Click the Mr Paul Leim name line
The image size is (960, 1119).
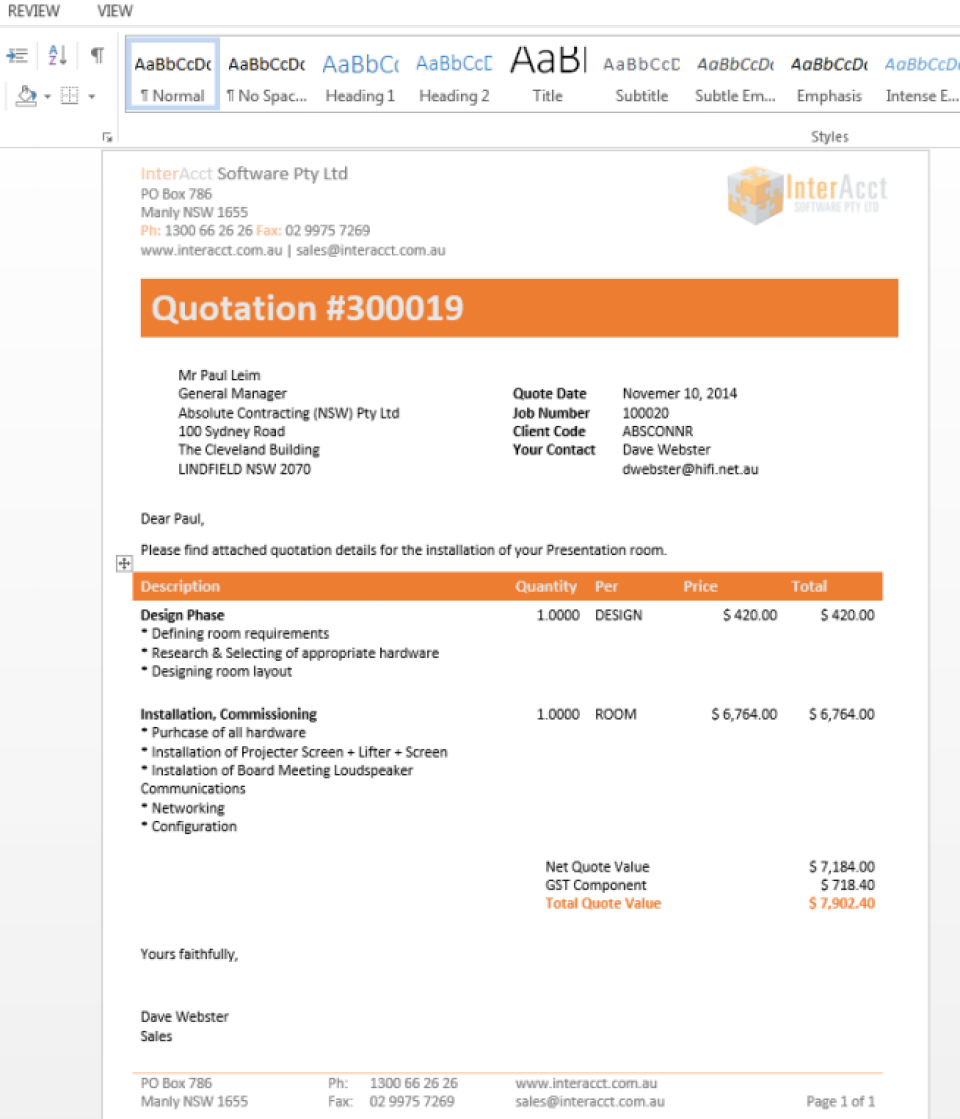[219, 375]
